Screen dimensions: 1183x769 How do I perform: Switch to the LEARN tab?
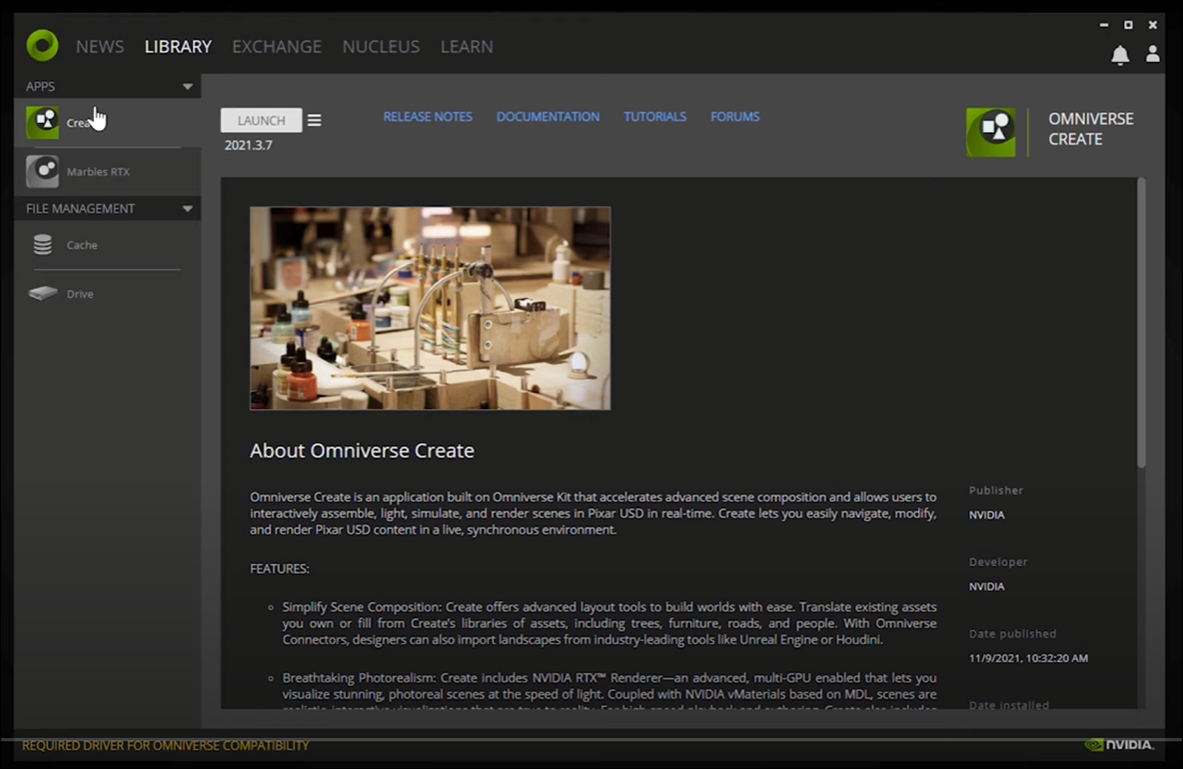click(x=467, y=47)
